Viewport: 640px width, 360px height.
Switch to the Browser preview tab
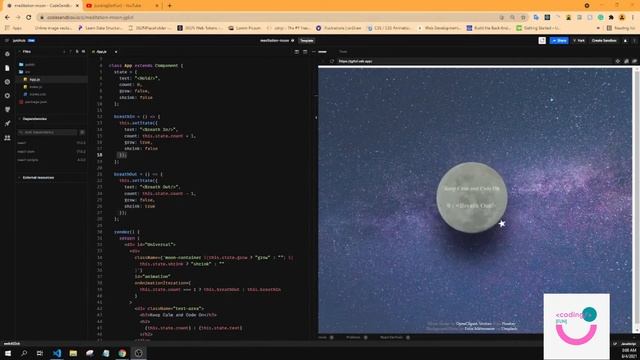322,52
